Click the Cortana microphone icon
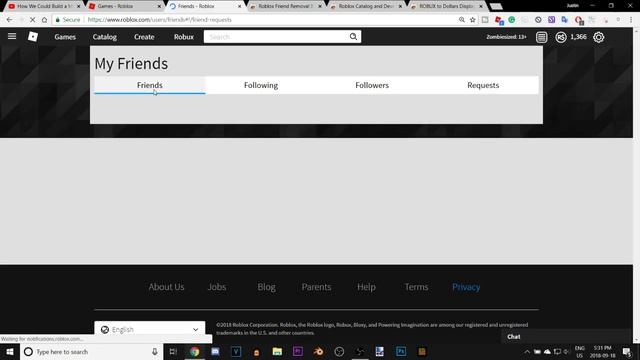 click(155, 351)
